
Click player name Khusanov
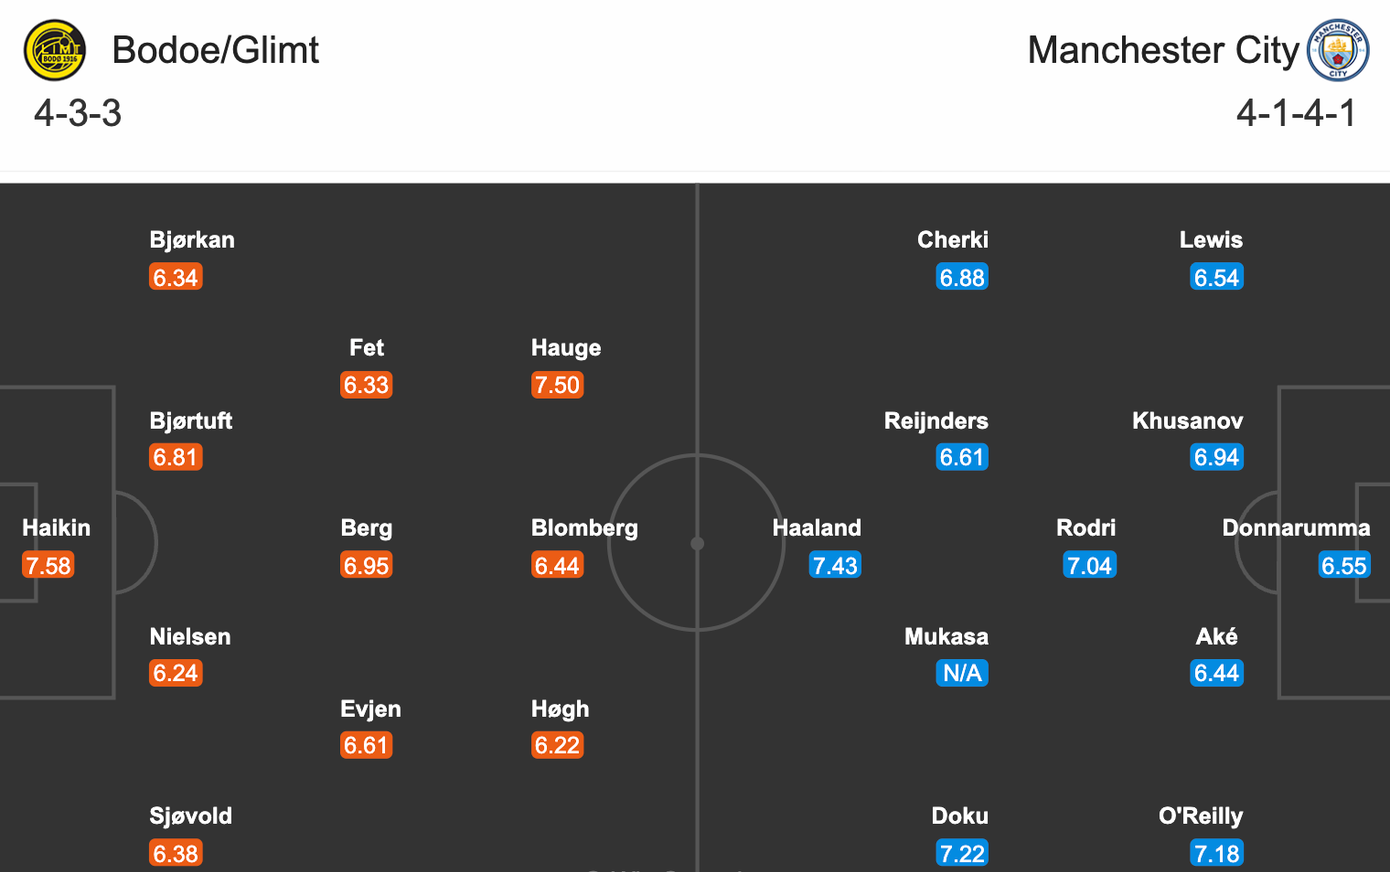pyautogui.click(x=1187, y=421)
